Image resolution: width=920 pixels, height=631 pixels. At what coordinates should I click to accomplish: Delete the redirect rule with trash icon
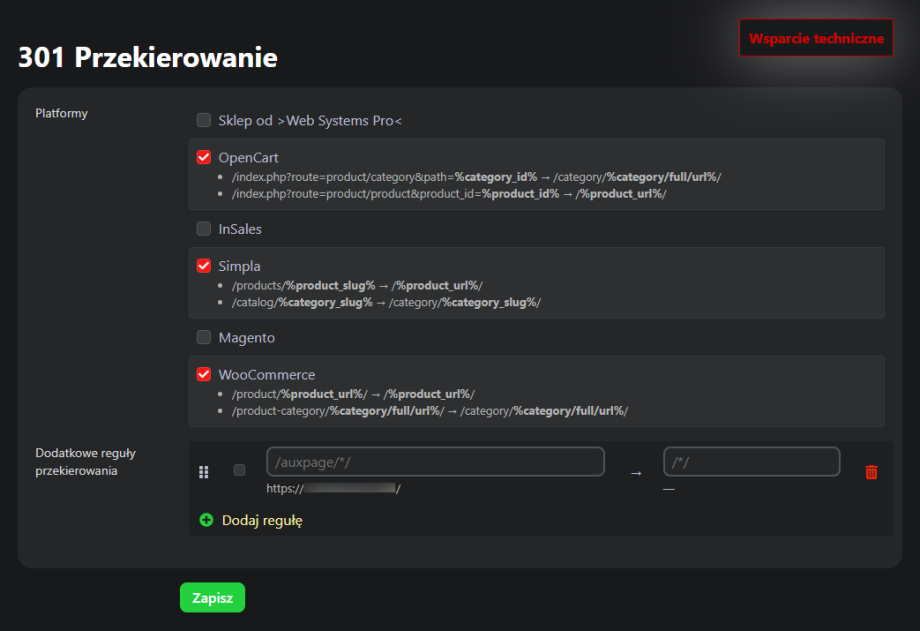tap(871, 472)
